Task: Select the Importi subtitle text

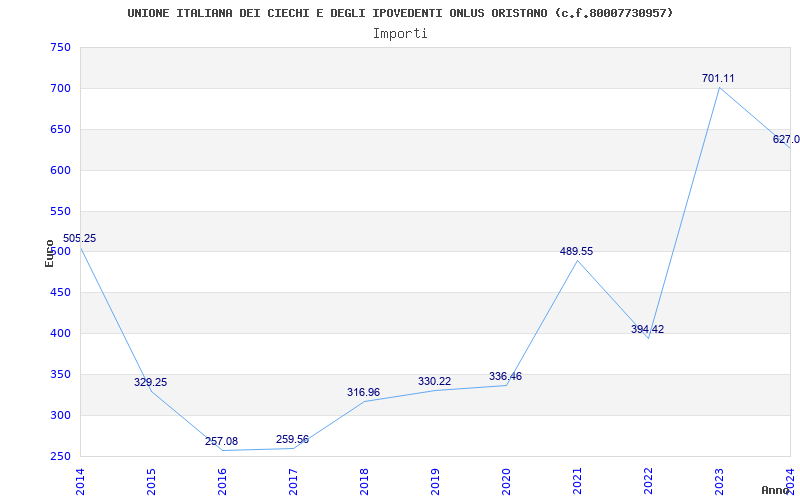Action: coord(400,33)
